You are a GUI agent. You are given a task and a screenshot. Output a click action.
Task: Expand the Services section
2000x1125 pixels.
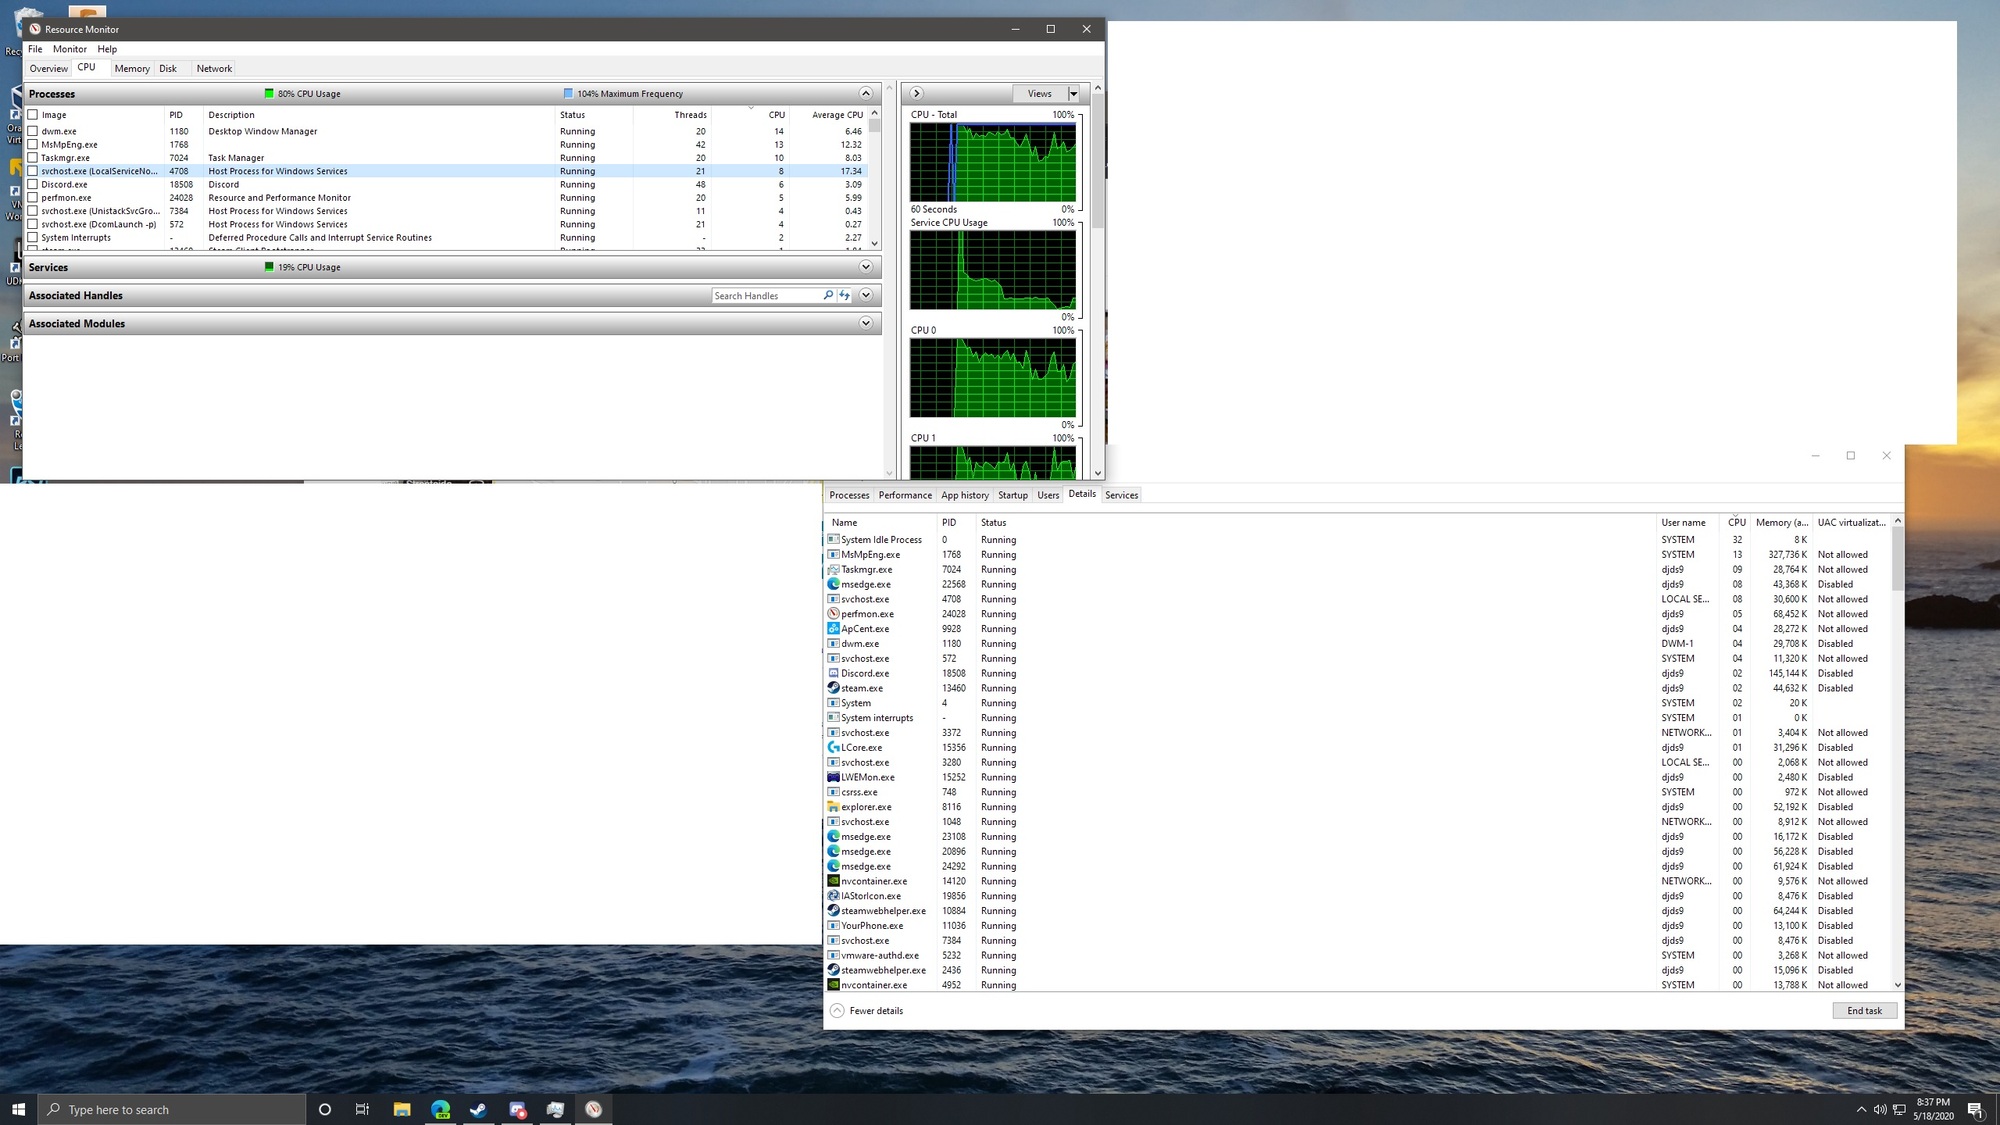click(x=866, y=267)
